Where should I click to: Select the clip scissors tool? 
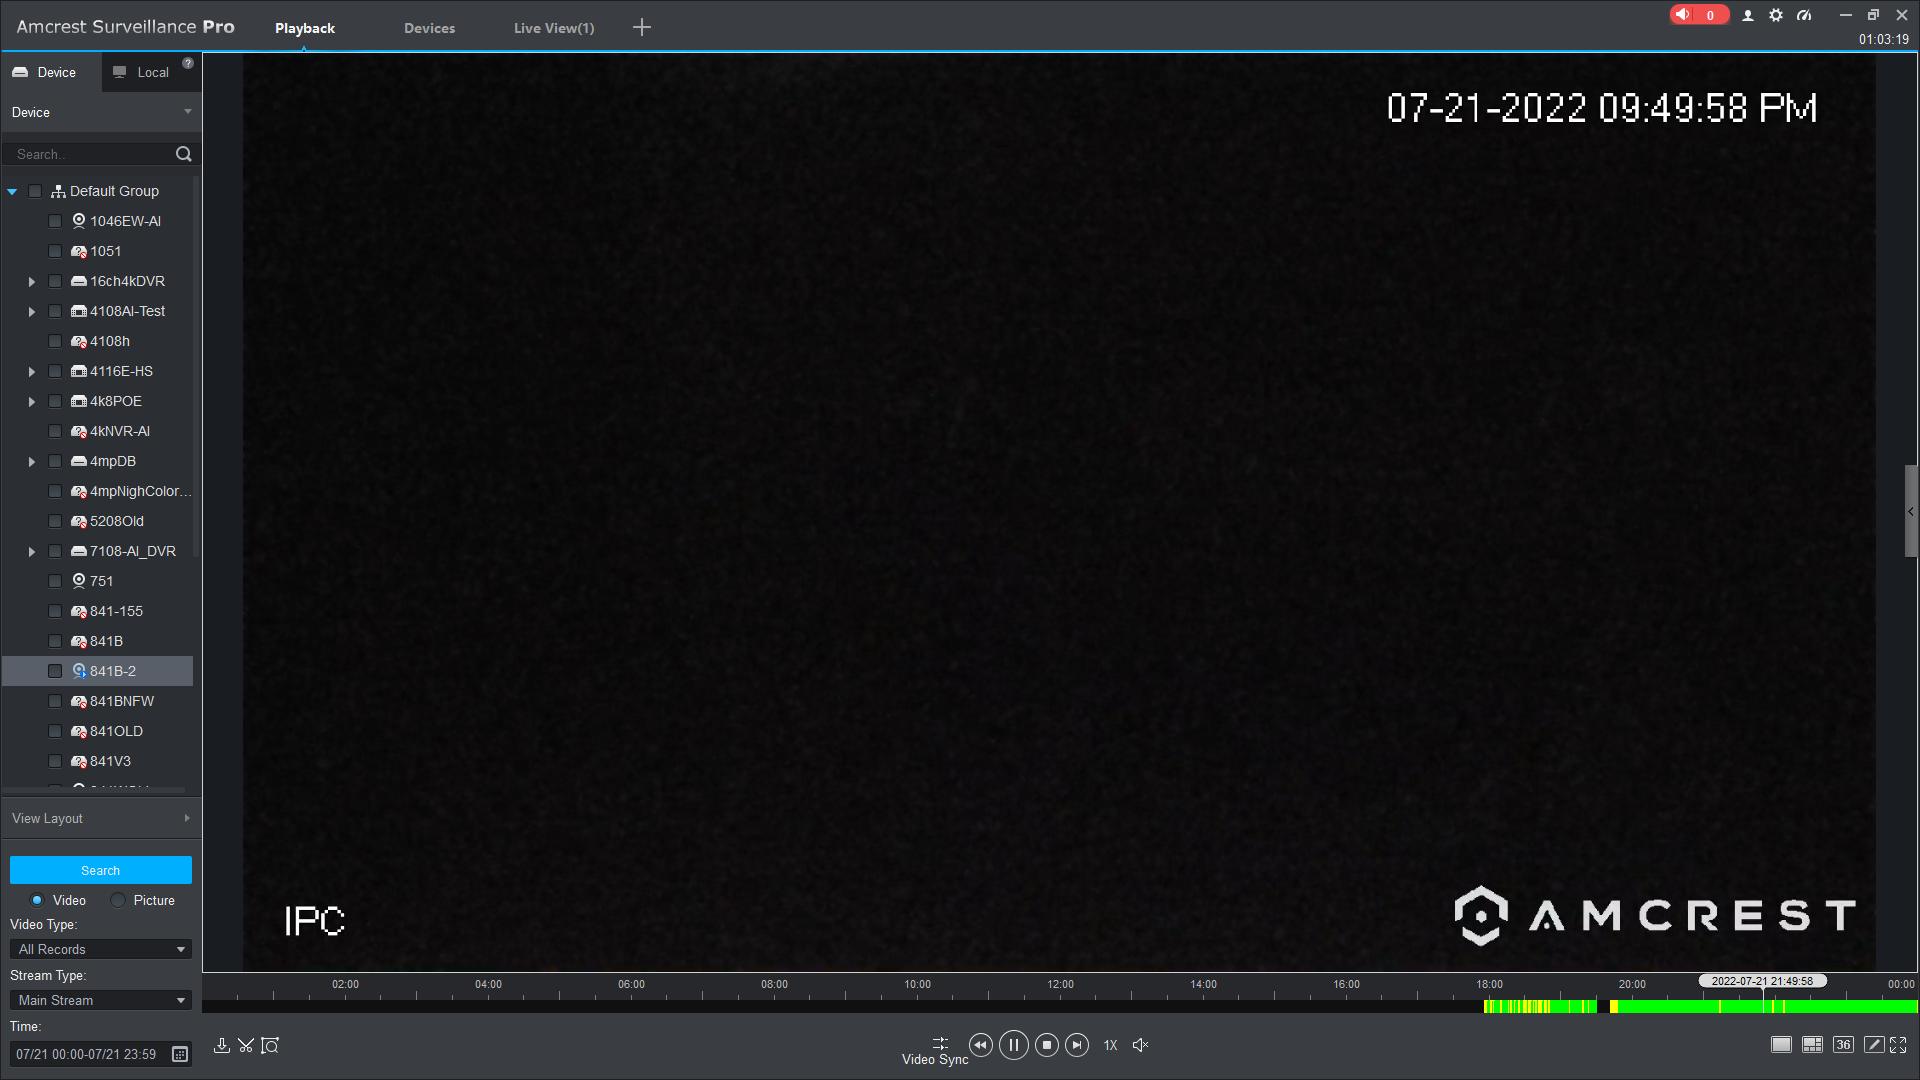246,1045
